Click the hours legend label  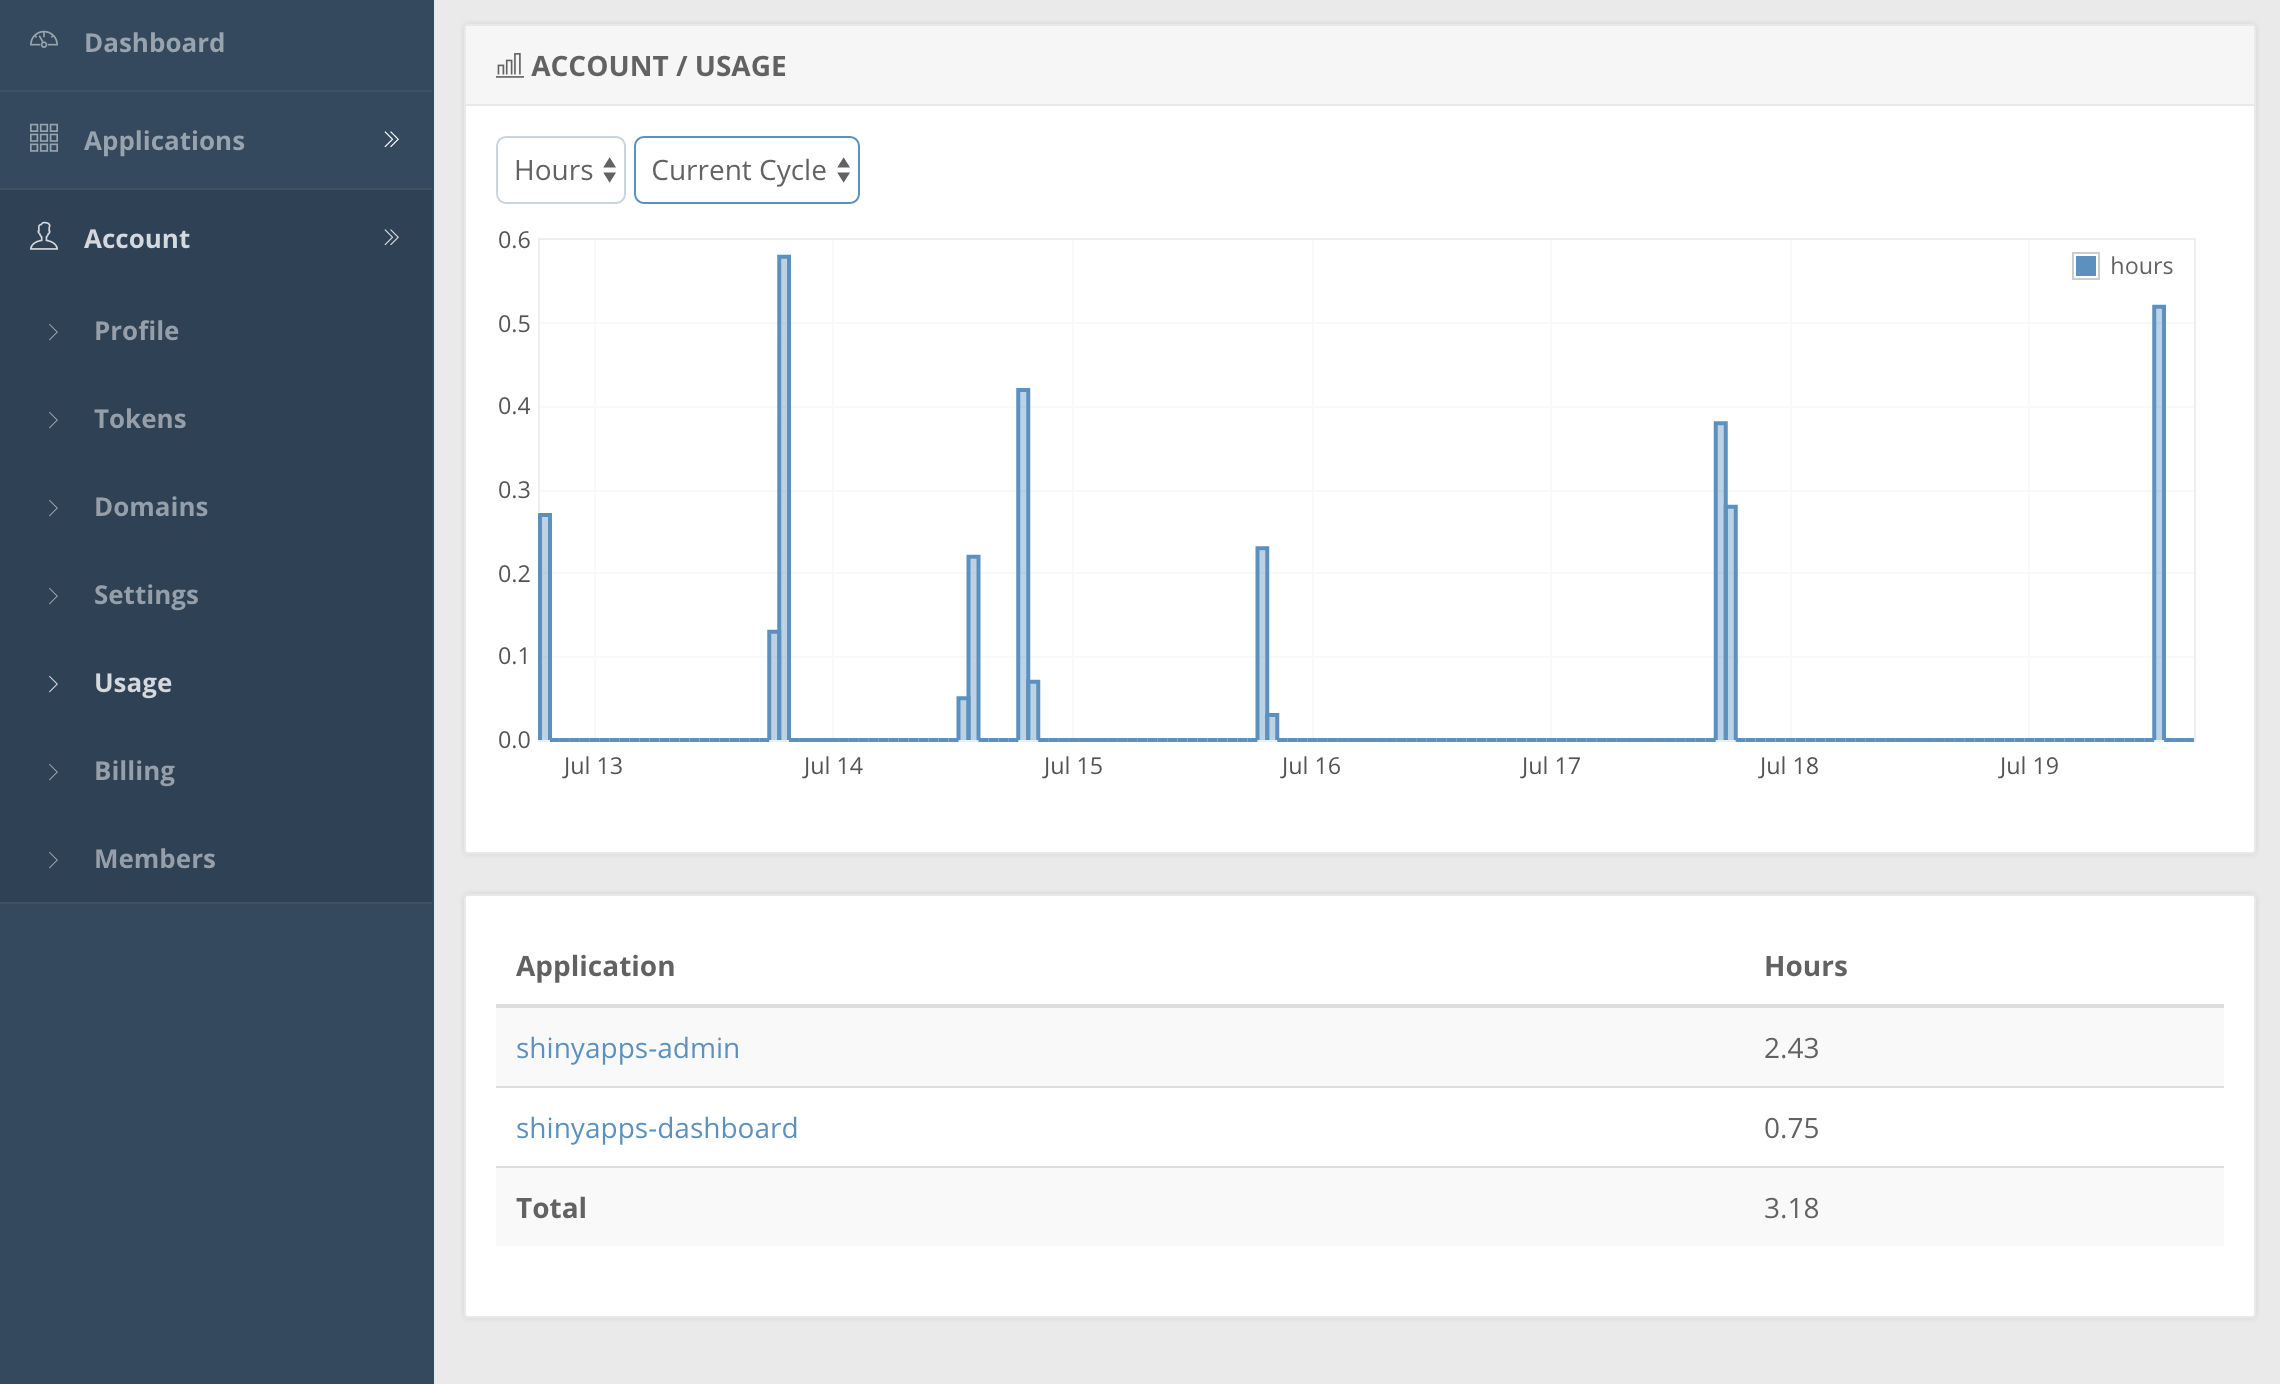pyautogui.click(x=2141, y=266)
